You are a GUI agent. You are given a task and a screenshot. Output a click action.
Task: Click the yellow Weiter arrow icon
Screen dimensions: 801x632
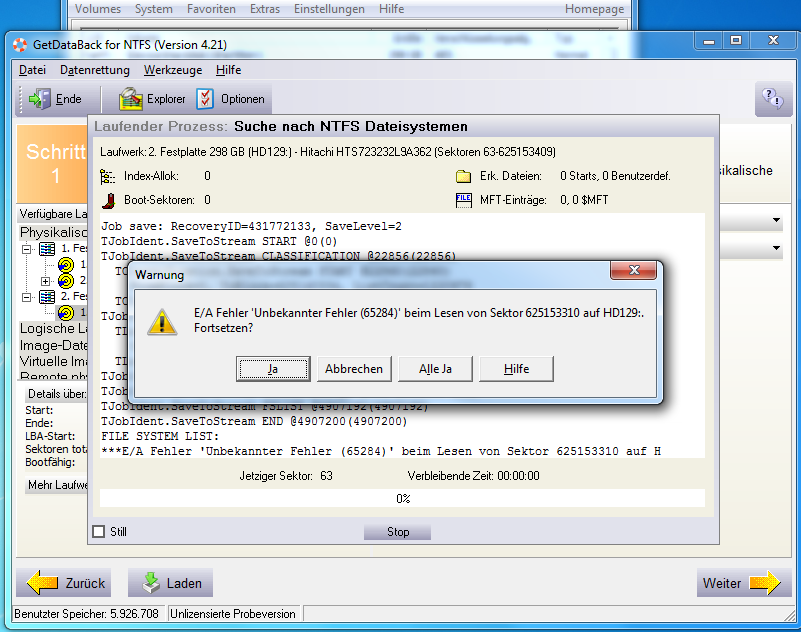765,582
